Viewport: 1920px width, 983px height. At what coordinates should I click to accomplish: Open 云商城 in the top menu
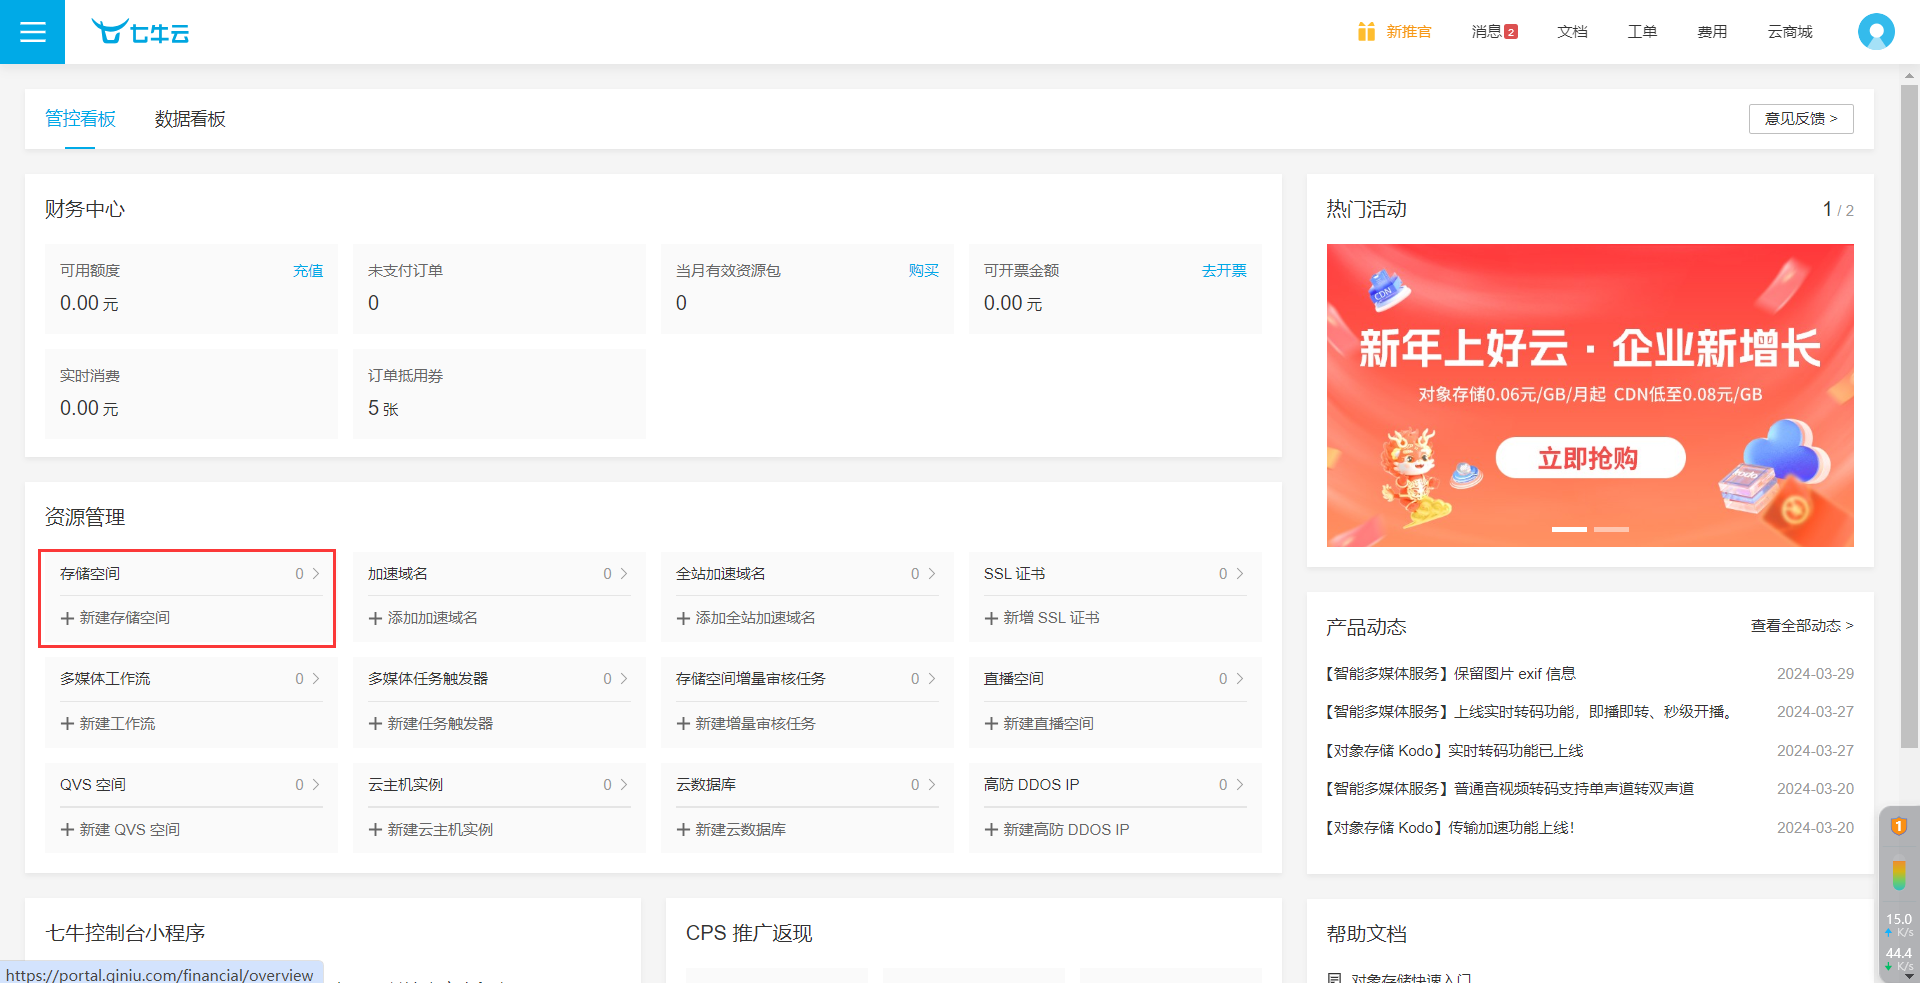(x=1790, y=32)
